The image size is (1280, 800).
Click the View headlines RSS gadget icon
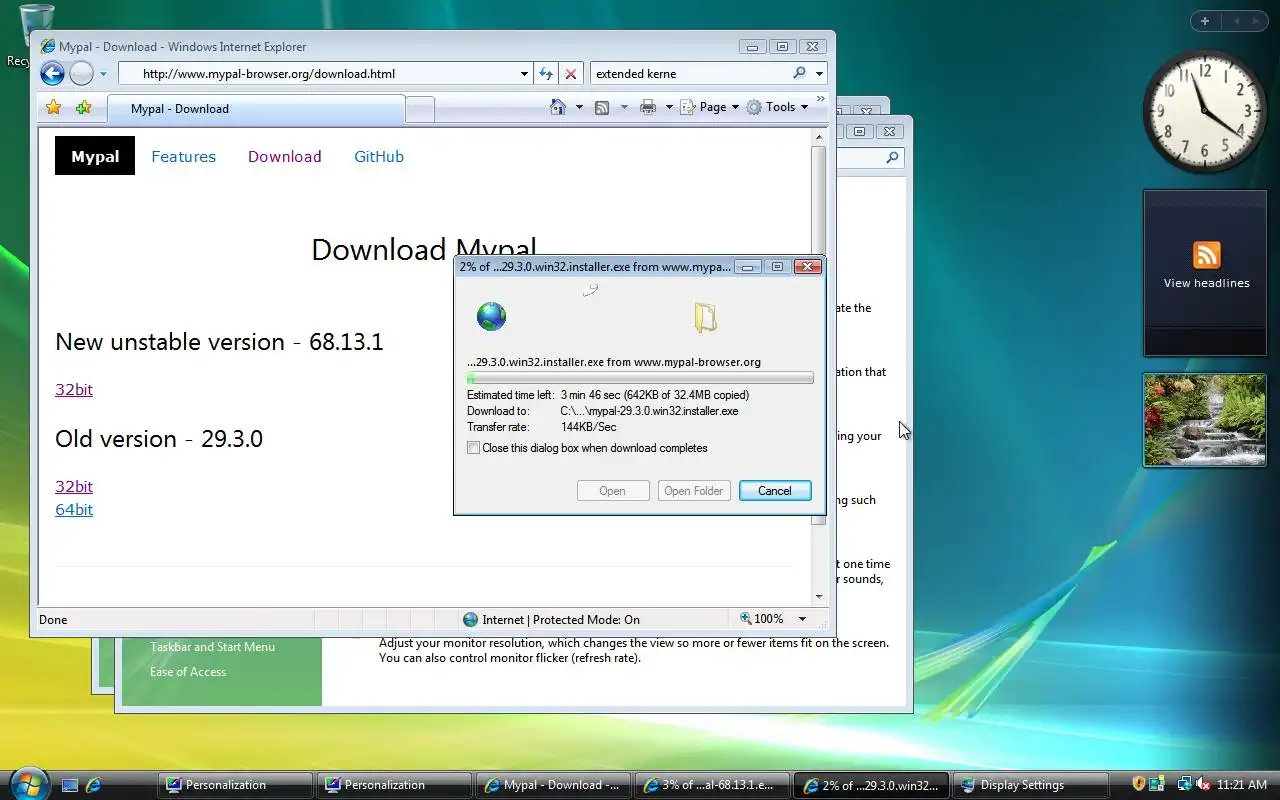pos(1206,254)
